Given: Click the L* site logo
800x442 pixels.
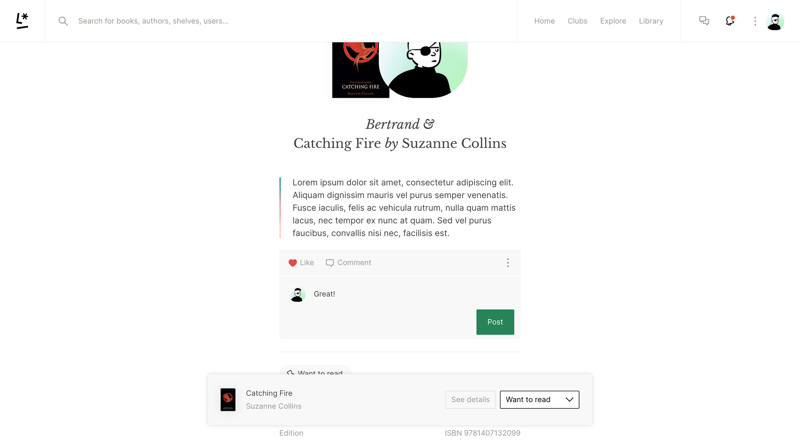Looking at the screenshot, I should pyautogui.click(x=22, y=21).
